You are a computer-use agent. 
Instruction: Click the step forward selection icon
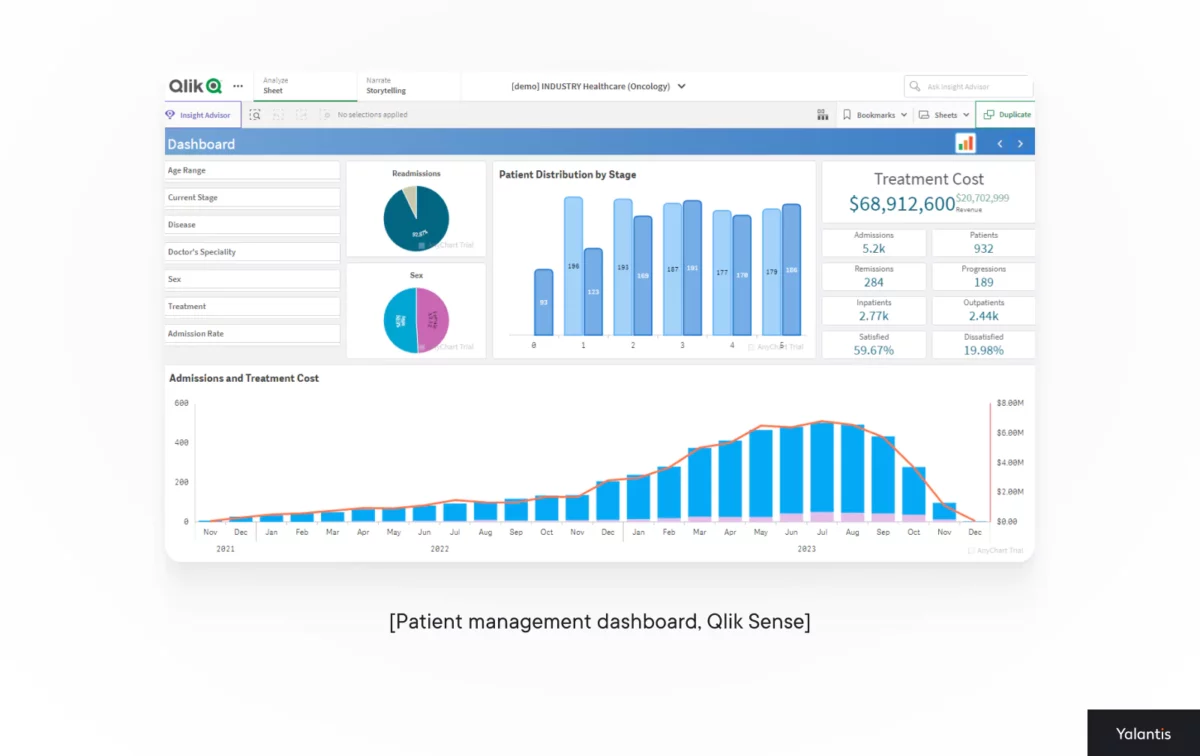(301, 114)
